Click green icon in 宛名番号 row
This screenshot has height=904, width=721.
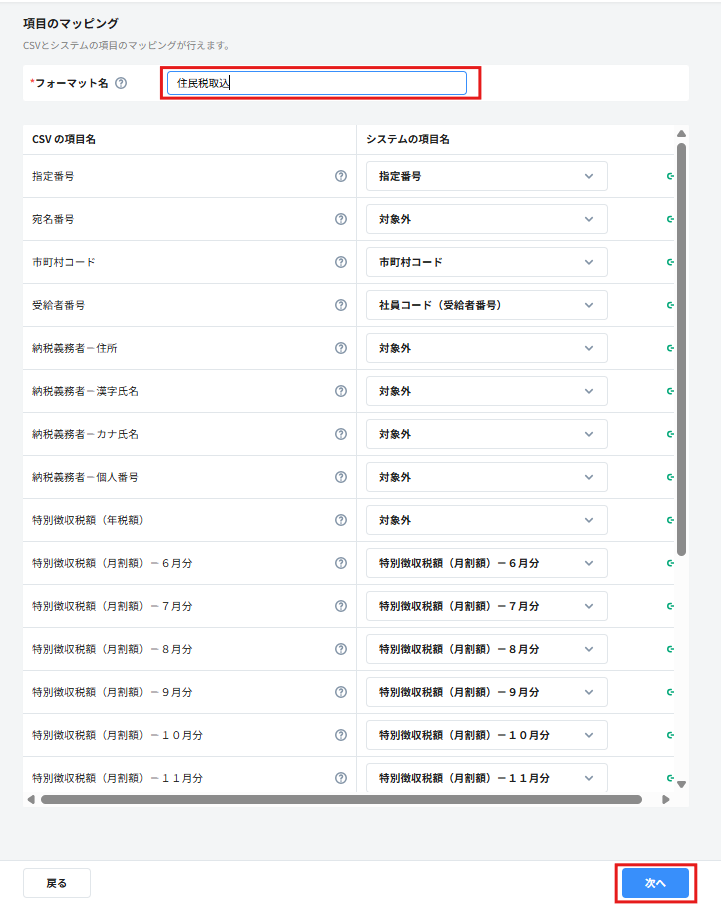[669, 219]
